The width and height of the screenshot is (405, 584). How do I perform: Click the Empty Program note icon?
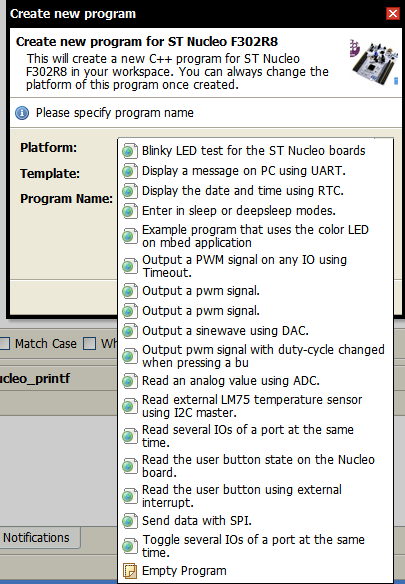130,571
